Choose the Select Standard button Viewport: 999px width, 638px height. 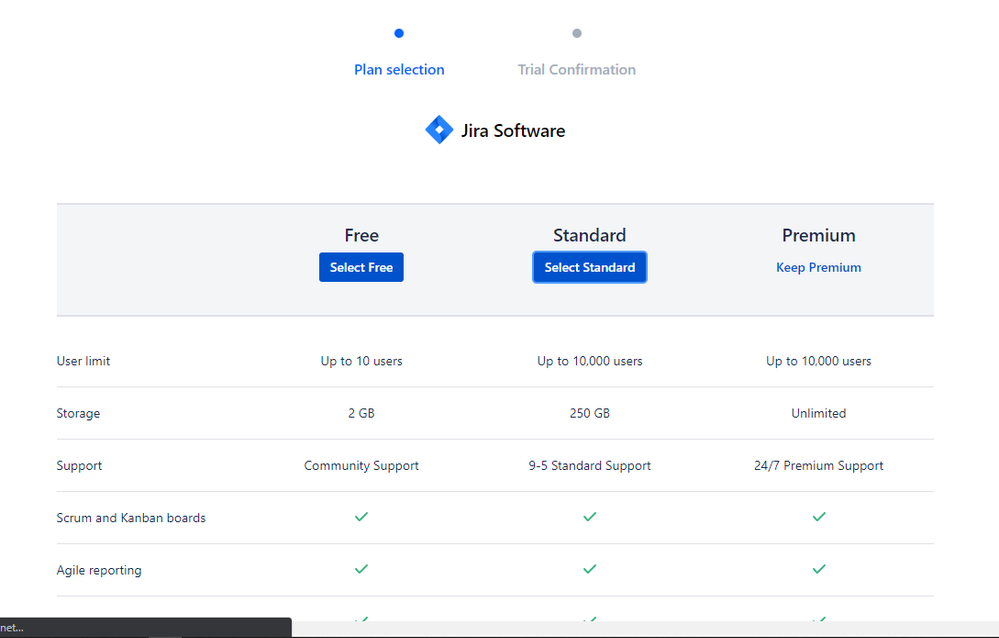point(590,267)
